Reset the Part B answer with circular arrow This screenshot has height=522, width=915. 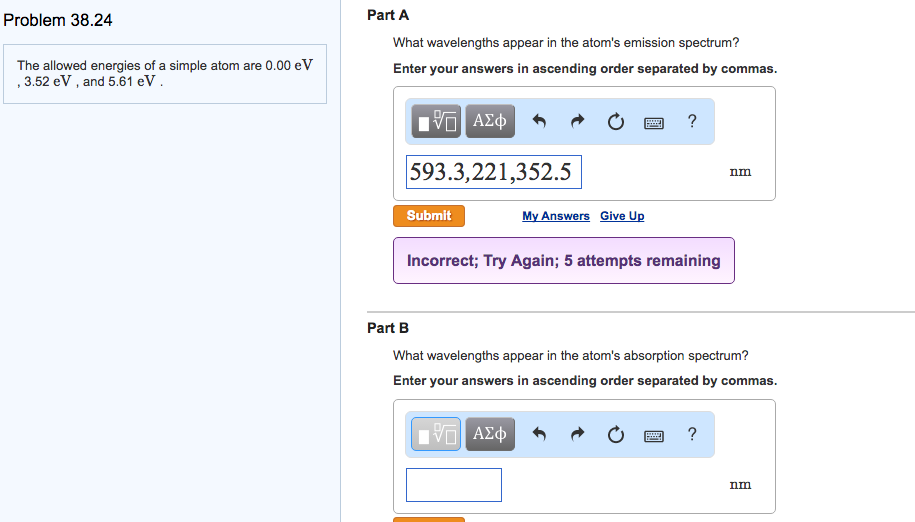(615, 435)
